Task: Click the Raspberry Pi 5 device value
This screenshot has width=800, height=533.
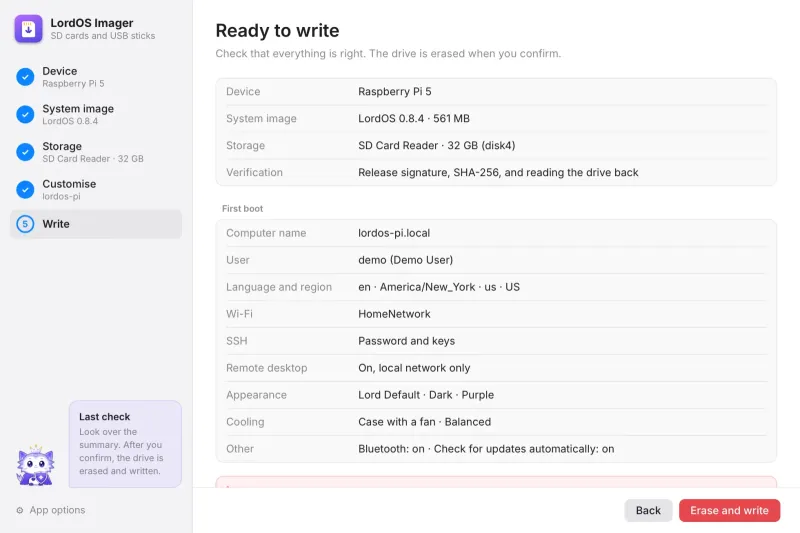Action: pyautogui.click(x=394, y=91)
